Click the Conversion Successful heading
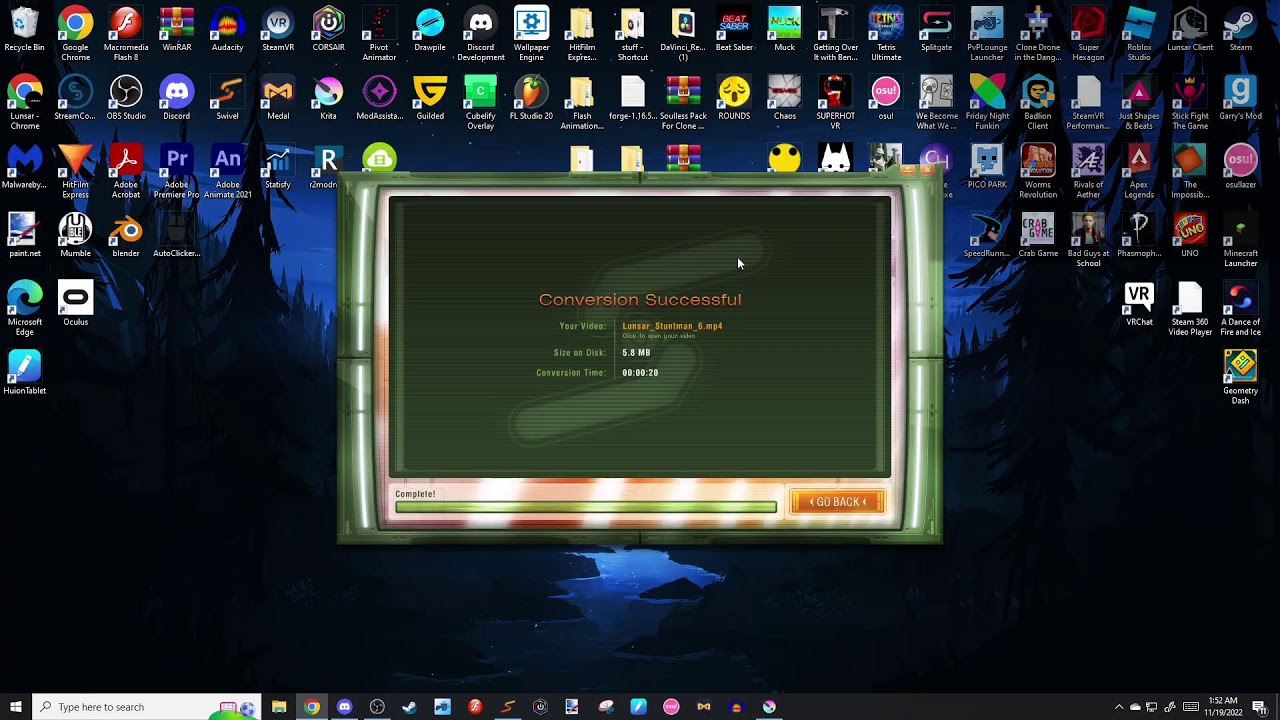 point(640,299)
